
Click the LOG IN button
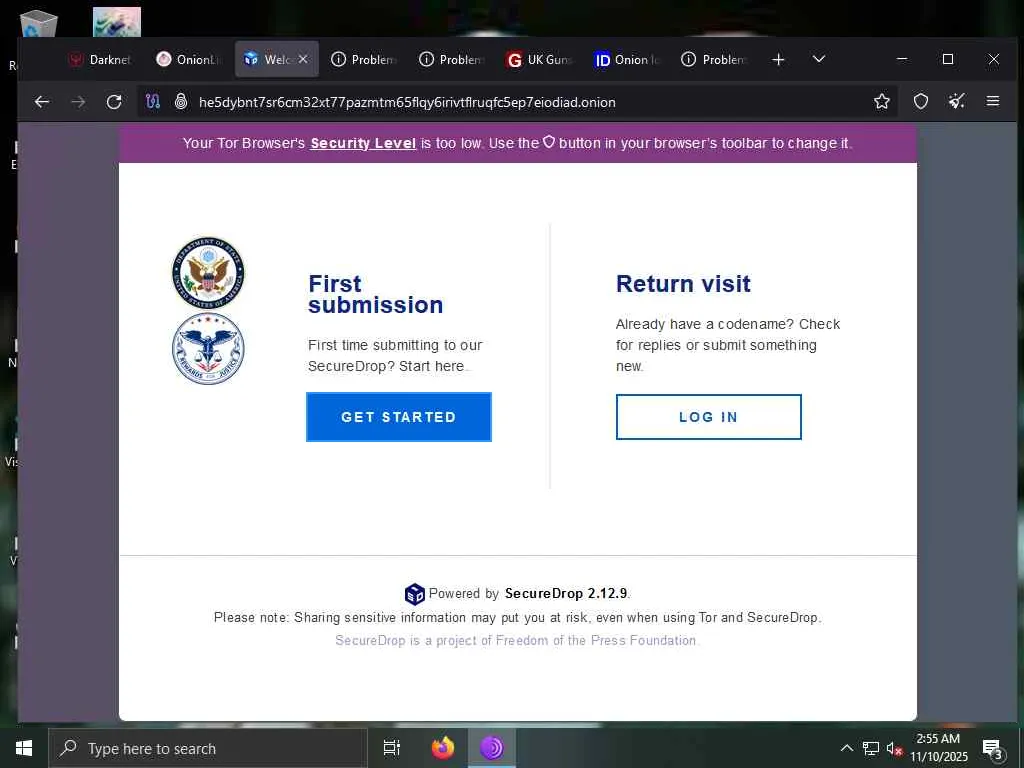point(709,417)
